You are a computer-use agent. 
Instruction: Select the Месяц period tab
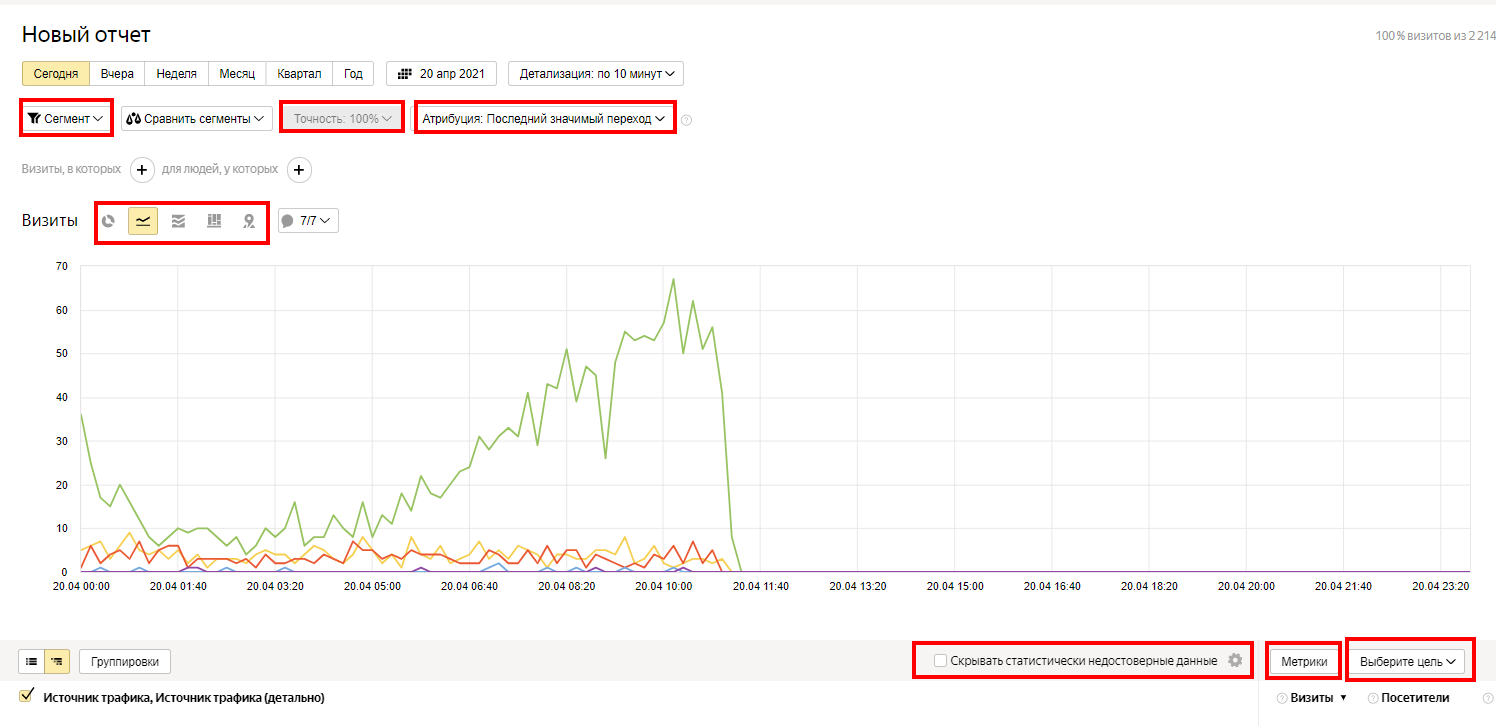[238, 74]
